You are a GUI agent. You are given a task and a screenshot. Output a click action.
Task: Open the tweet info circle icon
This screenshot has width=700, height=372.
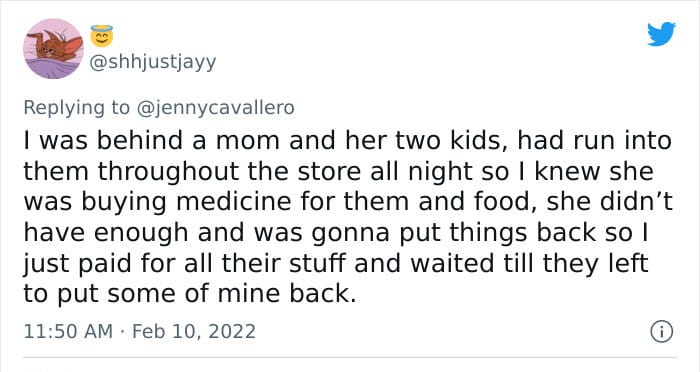(x=662, y=332)
